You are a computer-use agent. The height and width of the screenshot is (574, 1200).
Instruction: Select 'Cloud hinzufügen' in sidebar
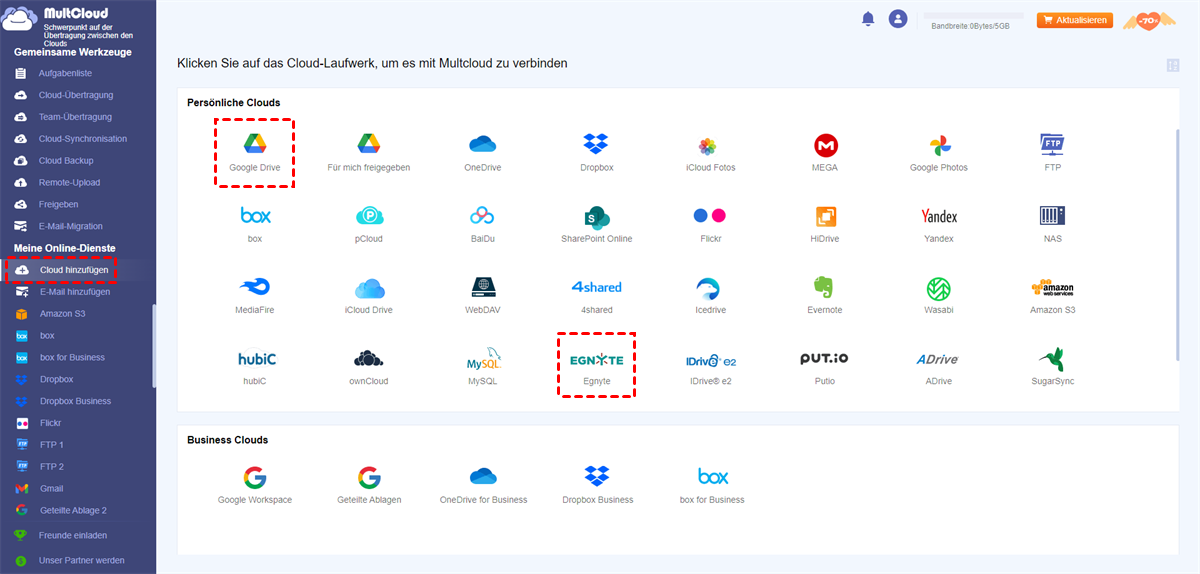click(x=76, y=270)
